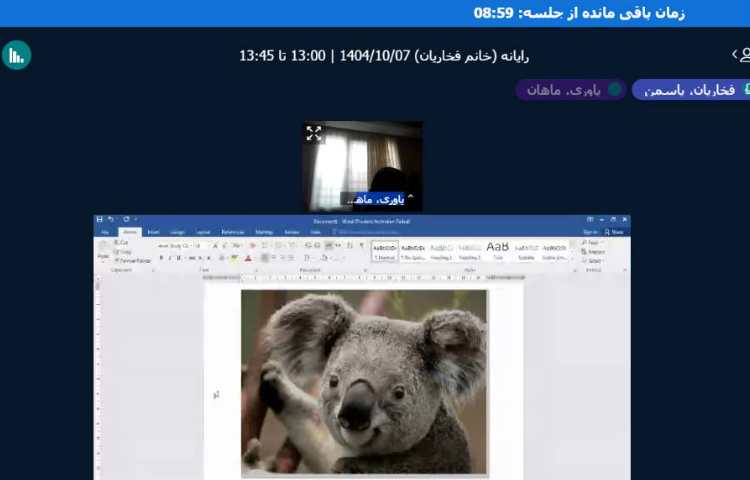750x480 pixels.
Task: Apply Bold formatting in Word
Action: [161, 258]
